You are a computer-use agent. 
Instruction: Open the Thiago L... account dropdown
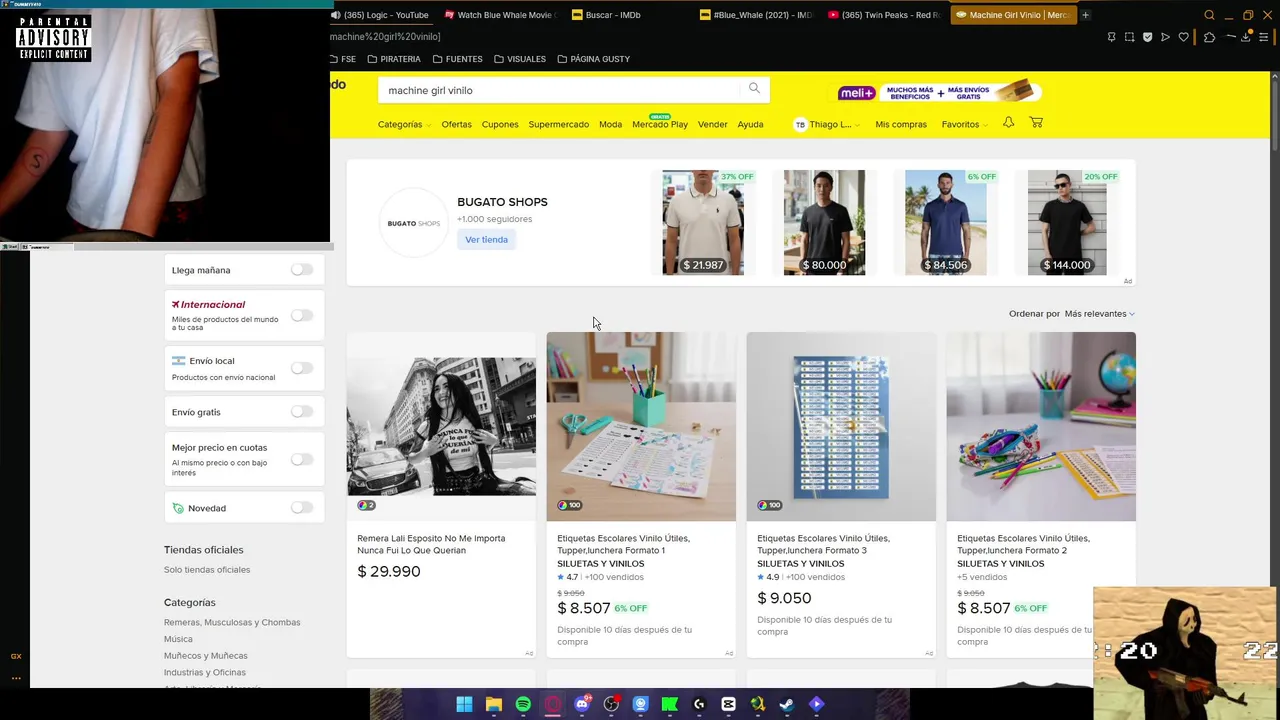827,124
